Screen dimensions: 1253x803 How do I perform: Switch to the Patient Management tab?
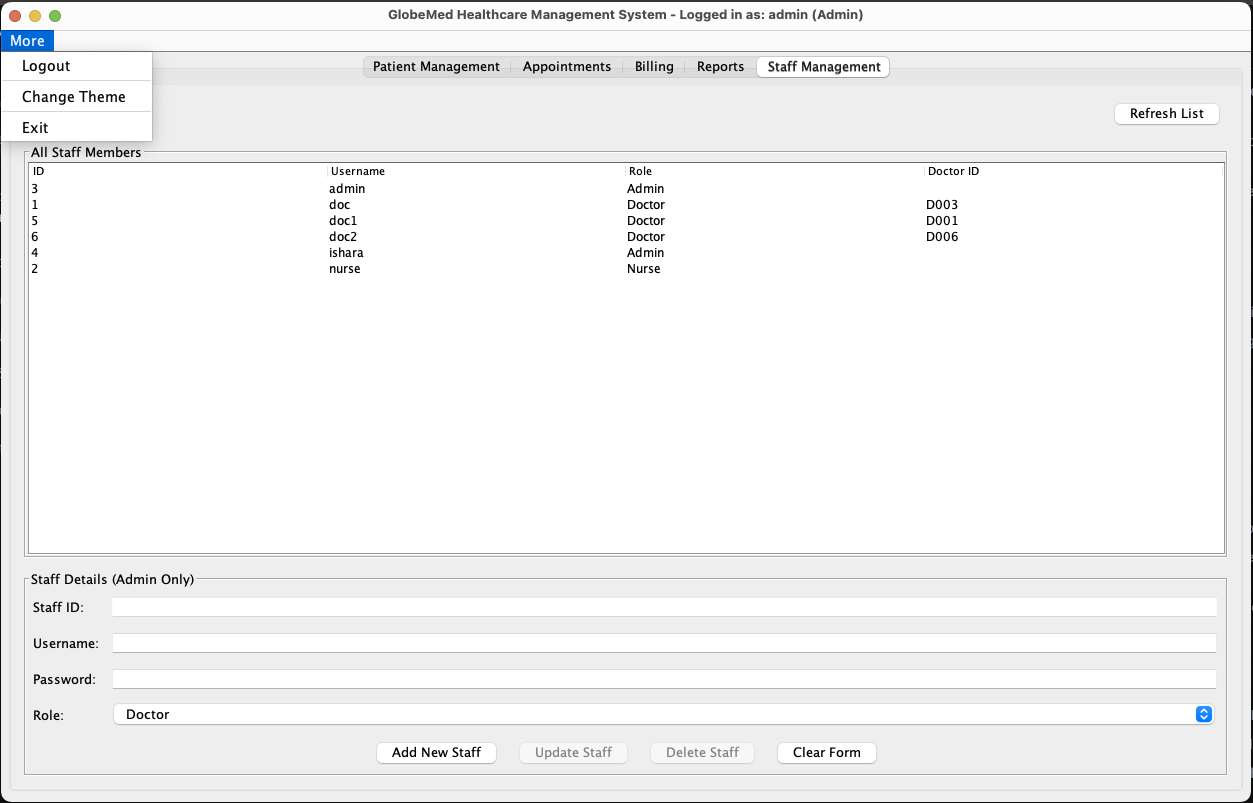coord(436,67)
